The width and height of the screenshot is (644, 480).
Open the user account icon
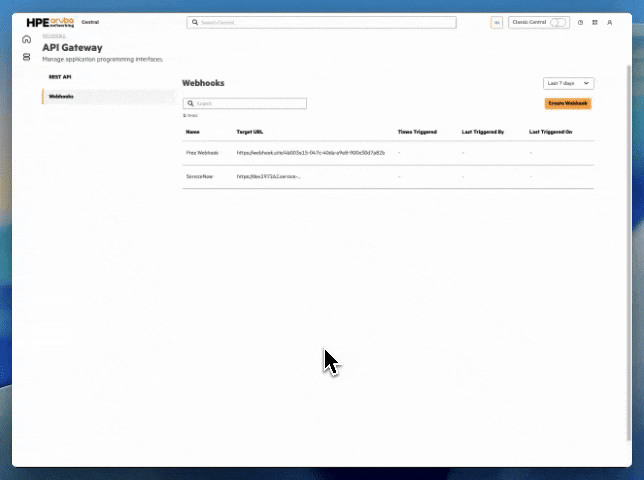(610, 23)
